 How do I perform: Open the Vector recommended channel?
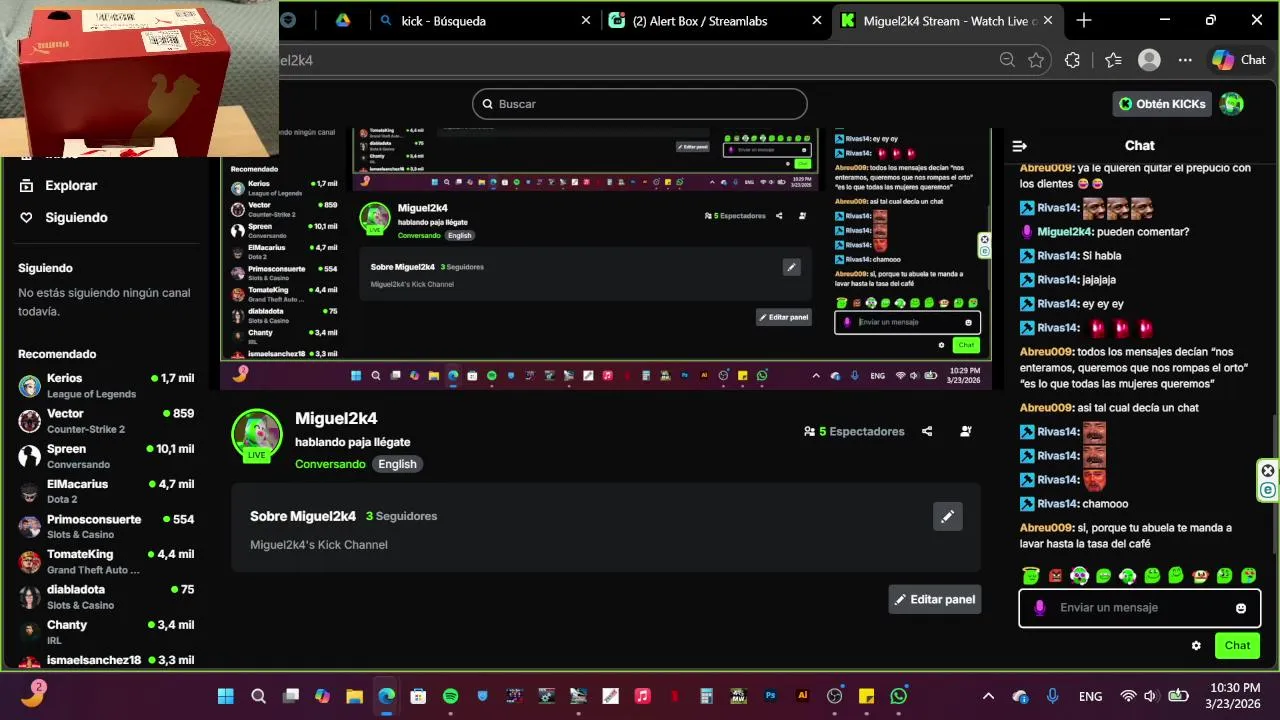pyautogui.click(x=106, y=420)
